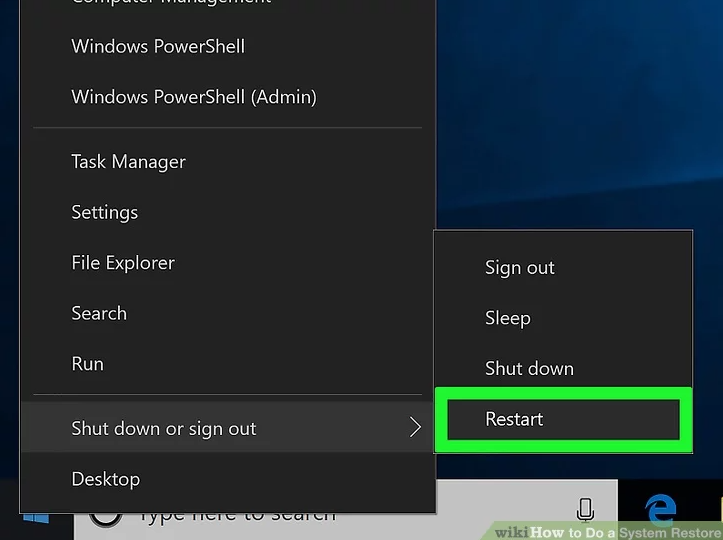Screen dimensions: 723x540
Task: Choose Desktop at the menu bottom
Action: (105, 479)
